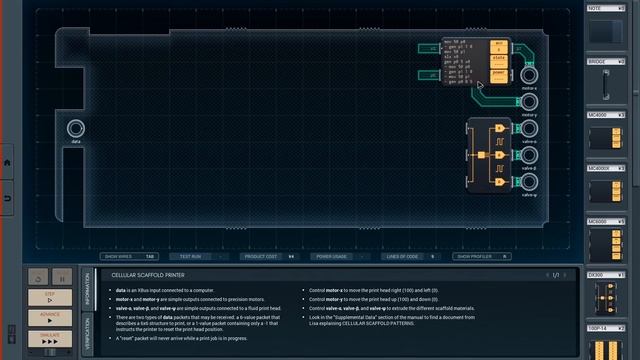
Task: Click the lower x1 pin stub on microcontroller
Action: (x=429, y=75)
